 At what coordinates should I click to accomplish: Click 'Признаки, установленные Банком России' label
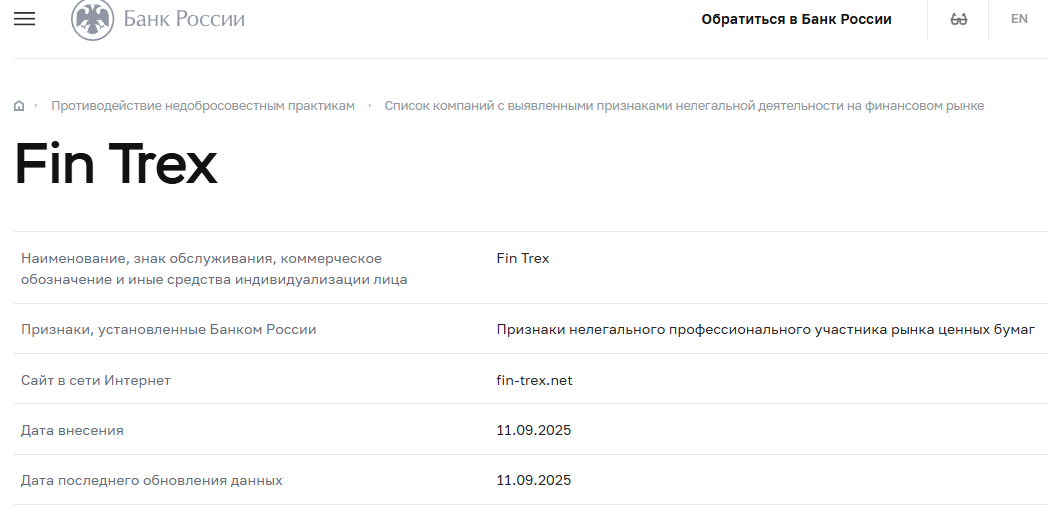pos(168,329)
